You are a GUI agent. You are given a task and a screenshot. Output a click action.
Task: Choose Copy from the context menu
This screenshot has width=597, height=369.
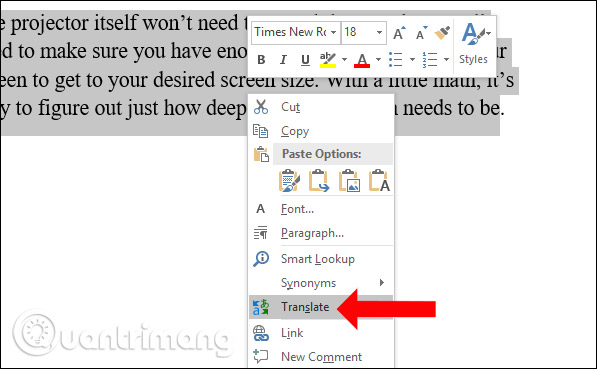point(321,131)
